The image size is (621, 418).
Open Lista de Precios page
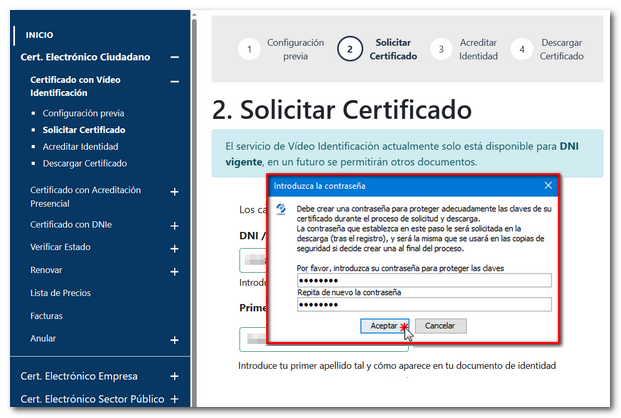tap(62, 293)
